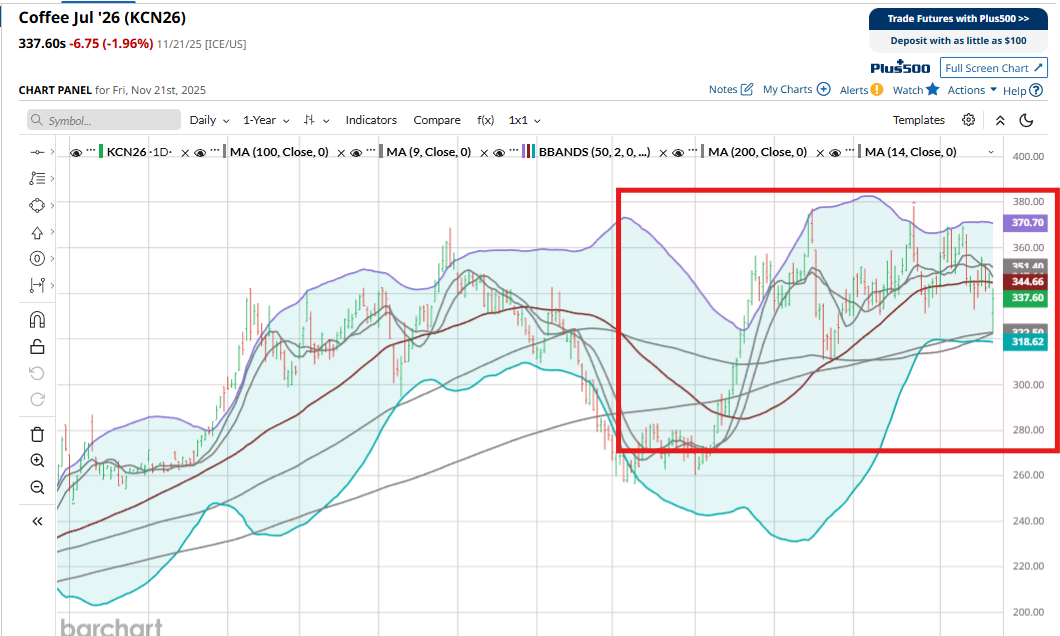Zoom in with the magnifier plus icon

tap(37, 461)
